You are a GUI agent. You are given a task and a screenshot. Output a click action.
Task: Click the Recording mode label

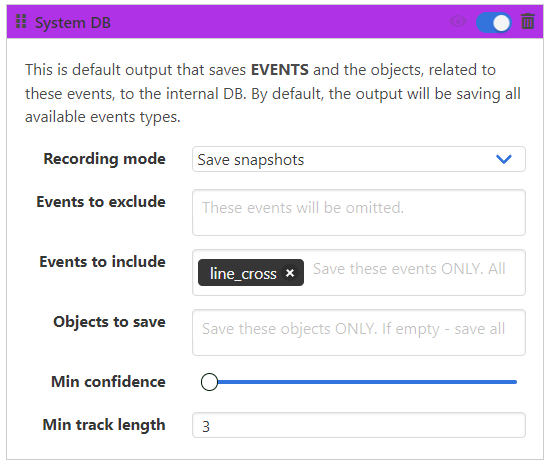click(x=104, y=159)
